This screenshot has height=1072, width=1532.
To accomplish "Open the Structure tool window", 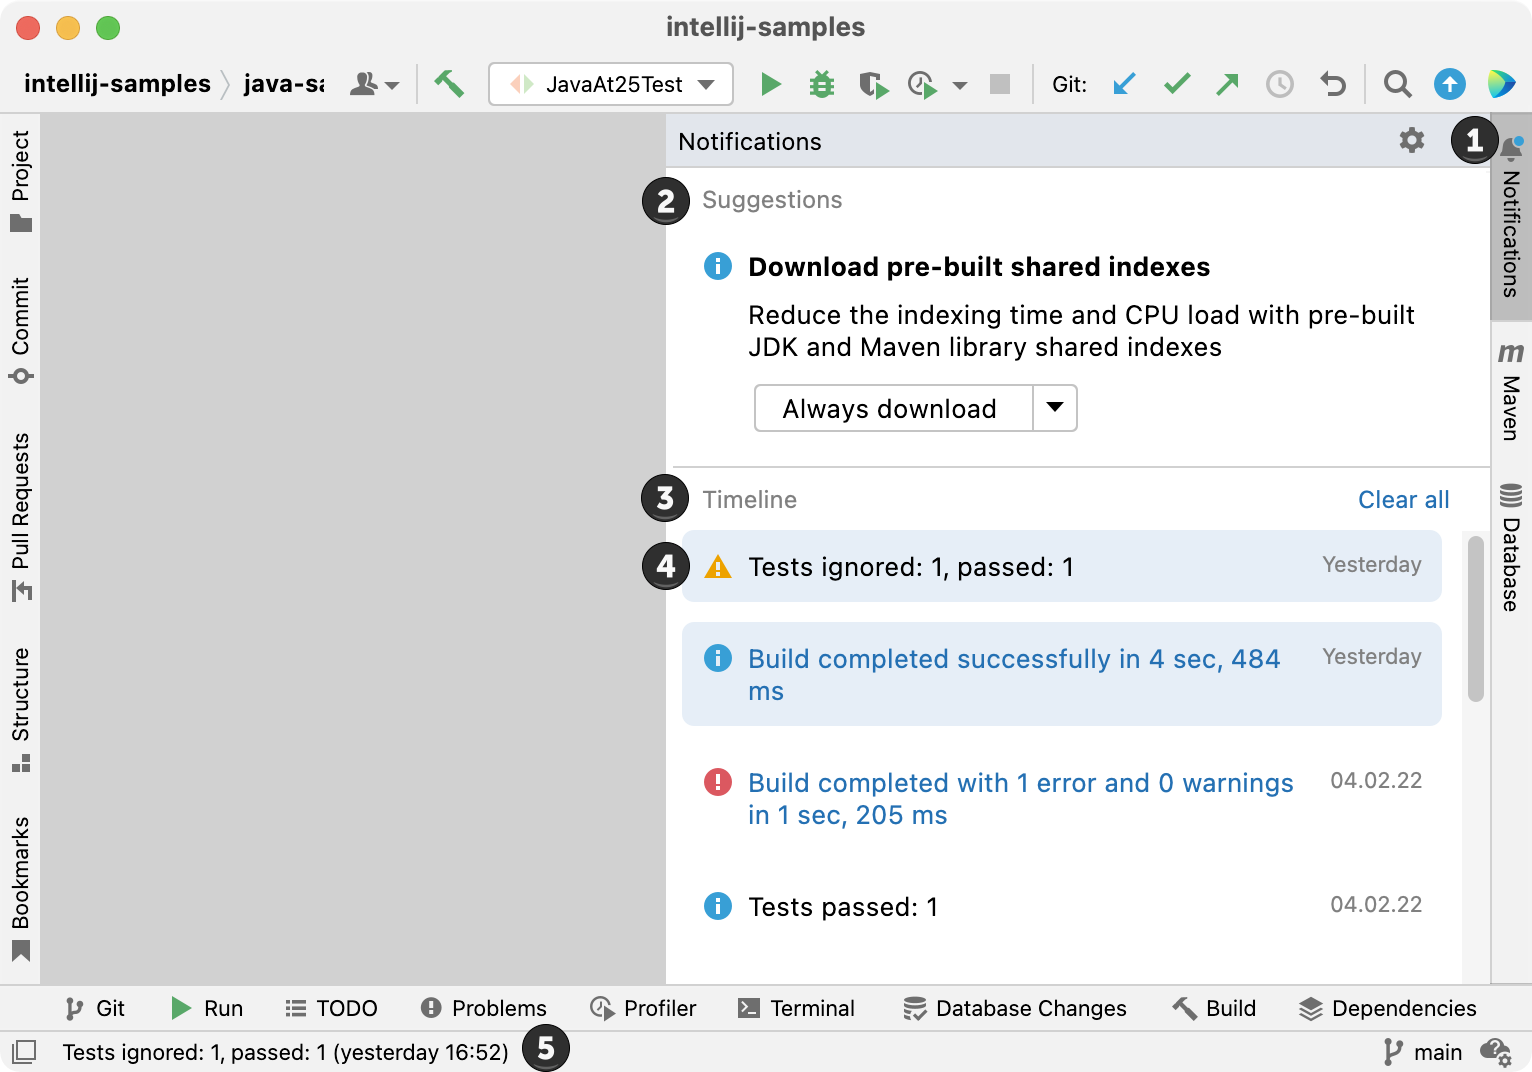I will pyautogui.click(x=21, y=710).
